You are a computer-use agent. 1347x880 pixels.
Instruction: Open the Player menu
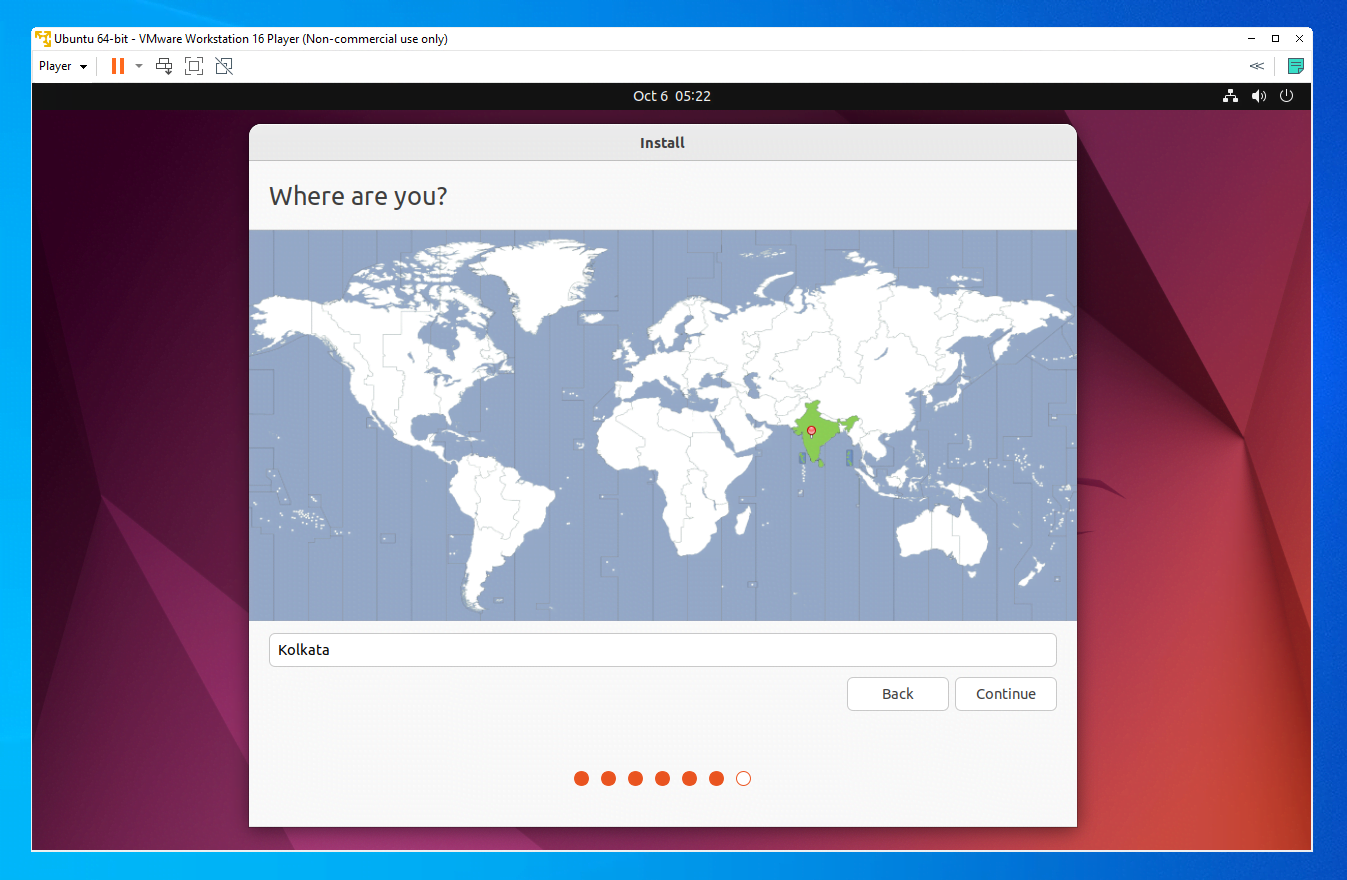pos(56,65)
